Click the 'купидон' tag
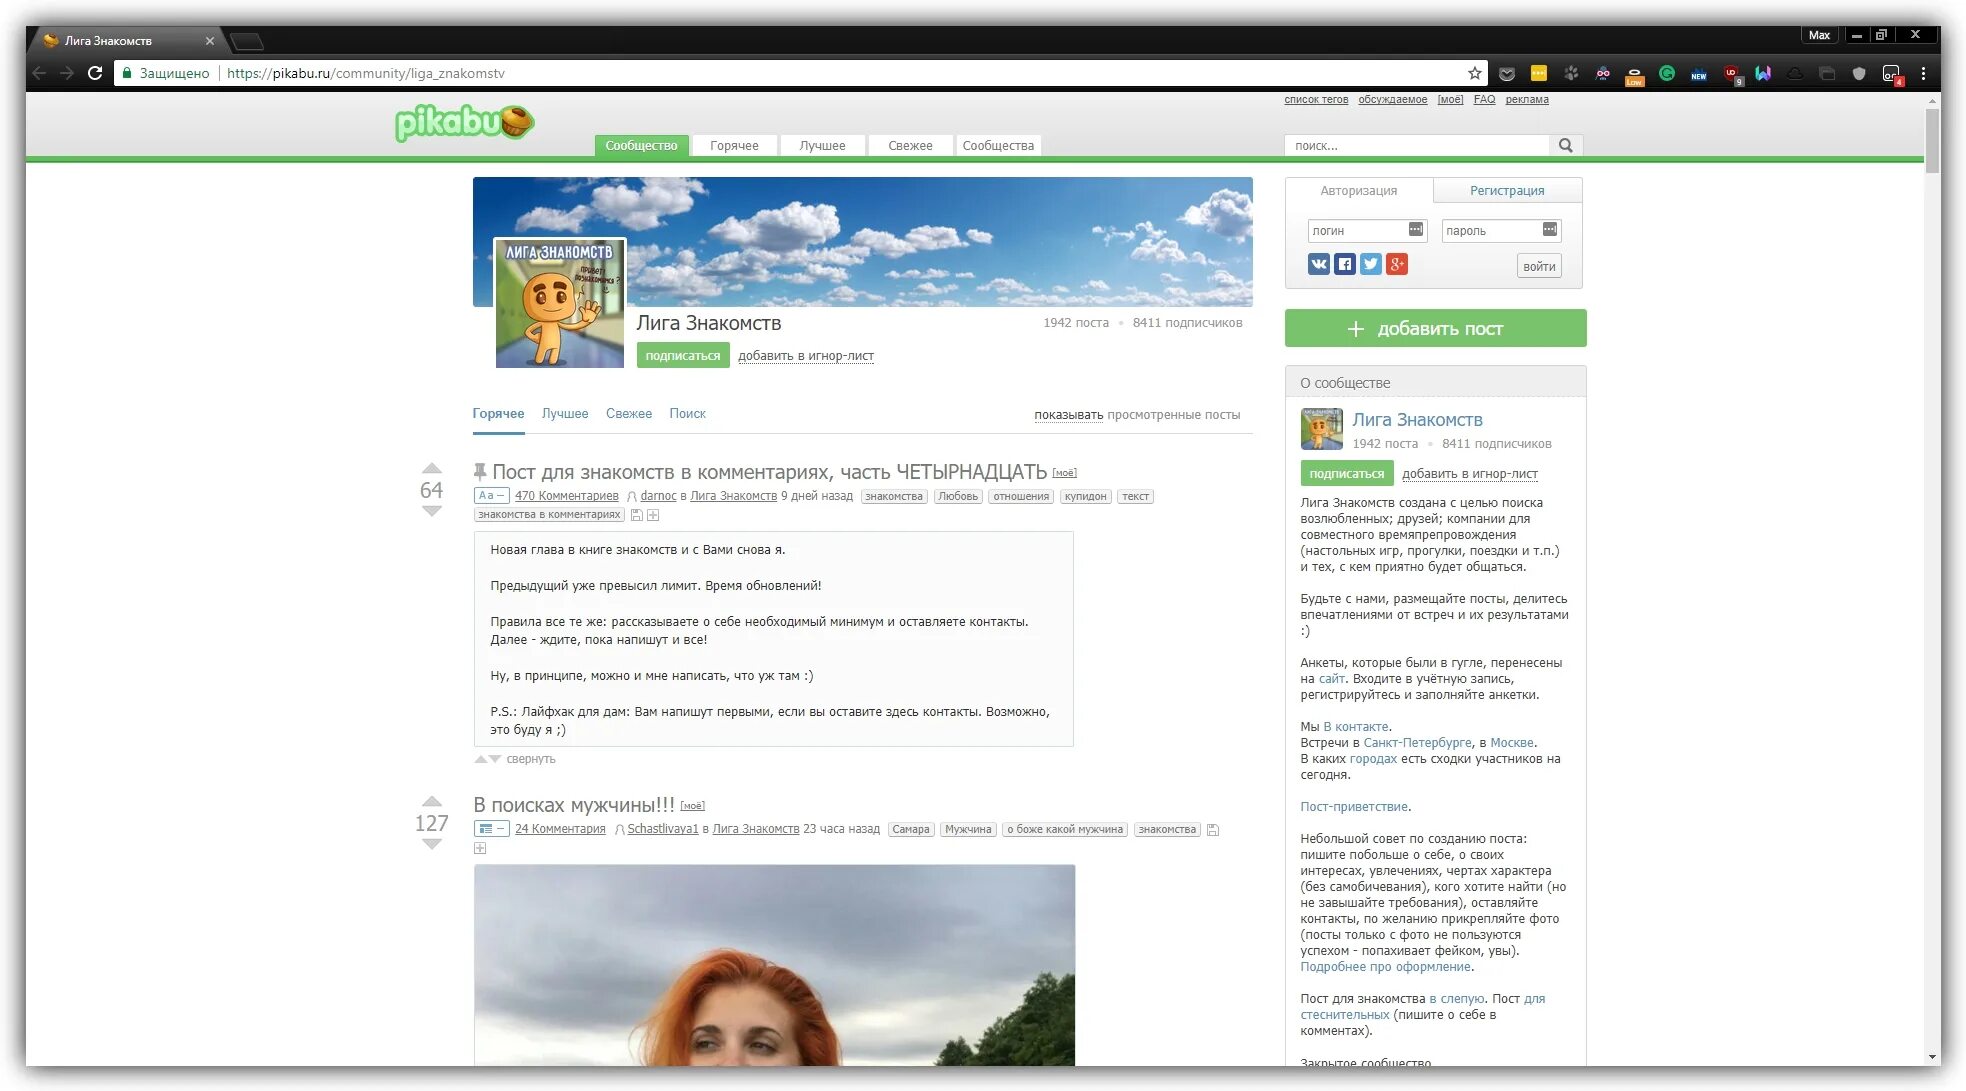Image resolution: width=1966 pixels, height=1091 pixels. [1085, 496]
